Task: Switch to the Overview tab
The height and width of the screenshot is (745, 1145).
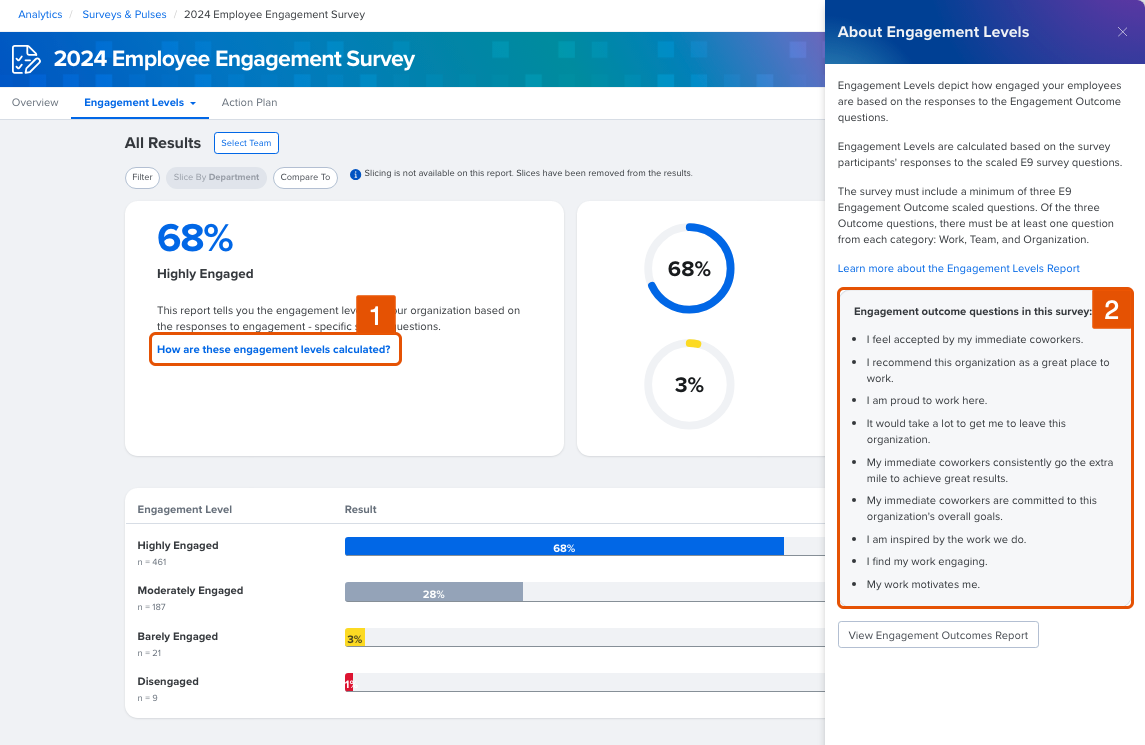Action: pos(34,102)
